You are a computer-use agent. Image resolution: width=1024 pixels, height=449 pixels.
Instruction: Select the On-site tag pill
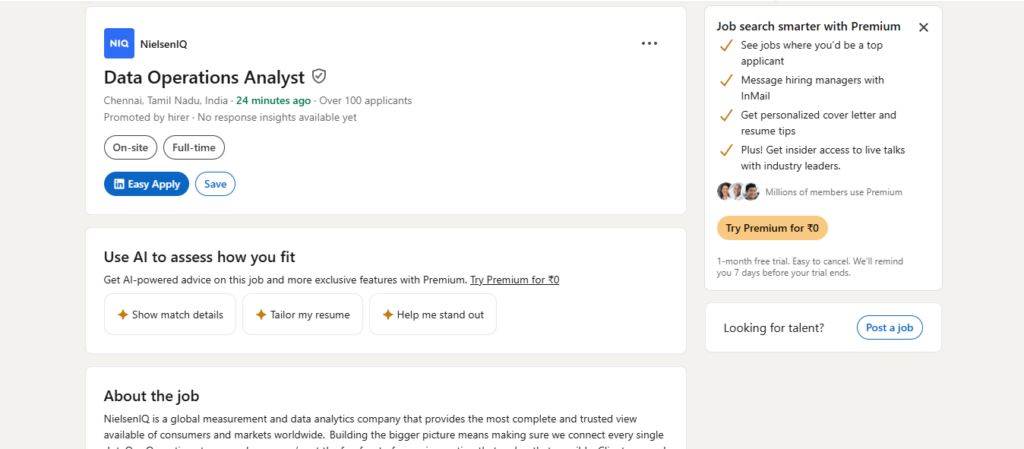pos(131,147)
